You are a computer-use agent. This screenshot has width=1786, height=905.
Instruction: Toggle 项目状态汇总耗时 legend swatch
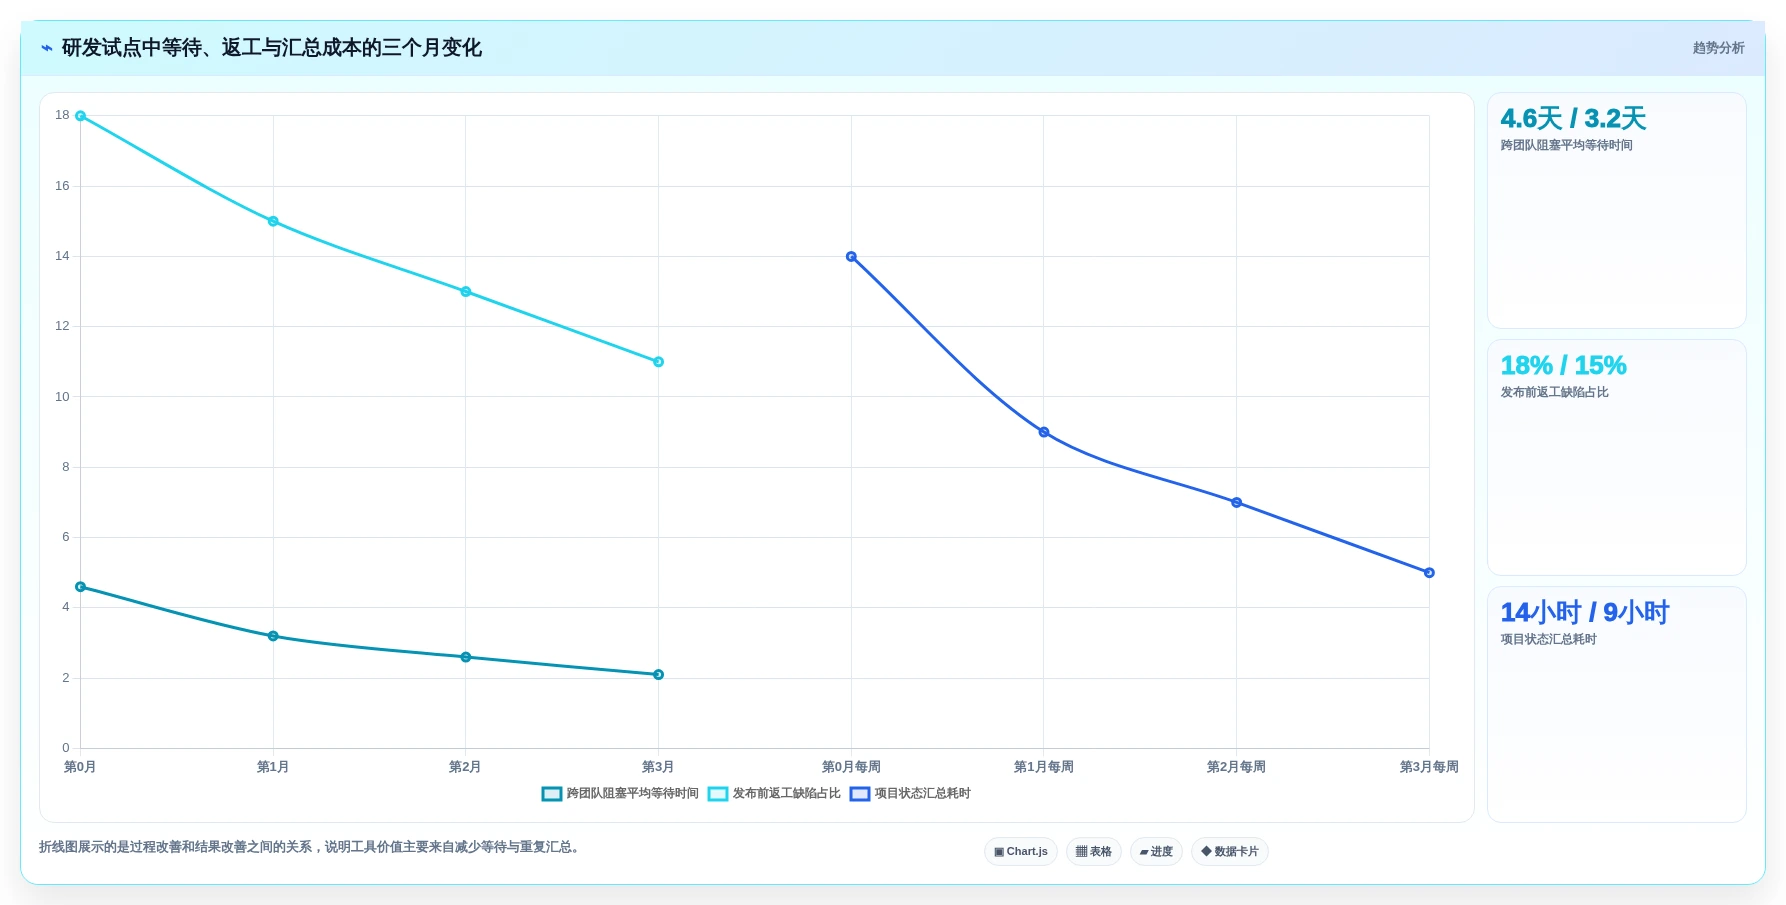coord(860,794)
